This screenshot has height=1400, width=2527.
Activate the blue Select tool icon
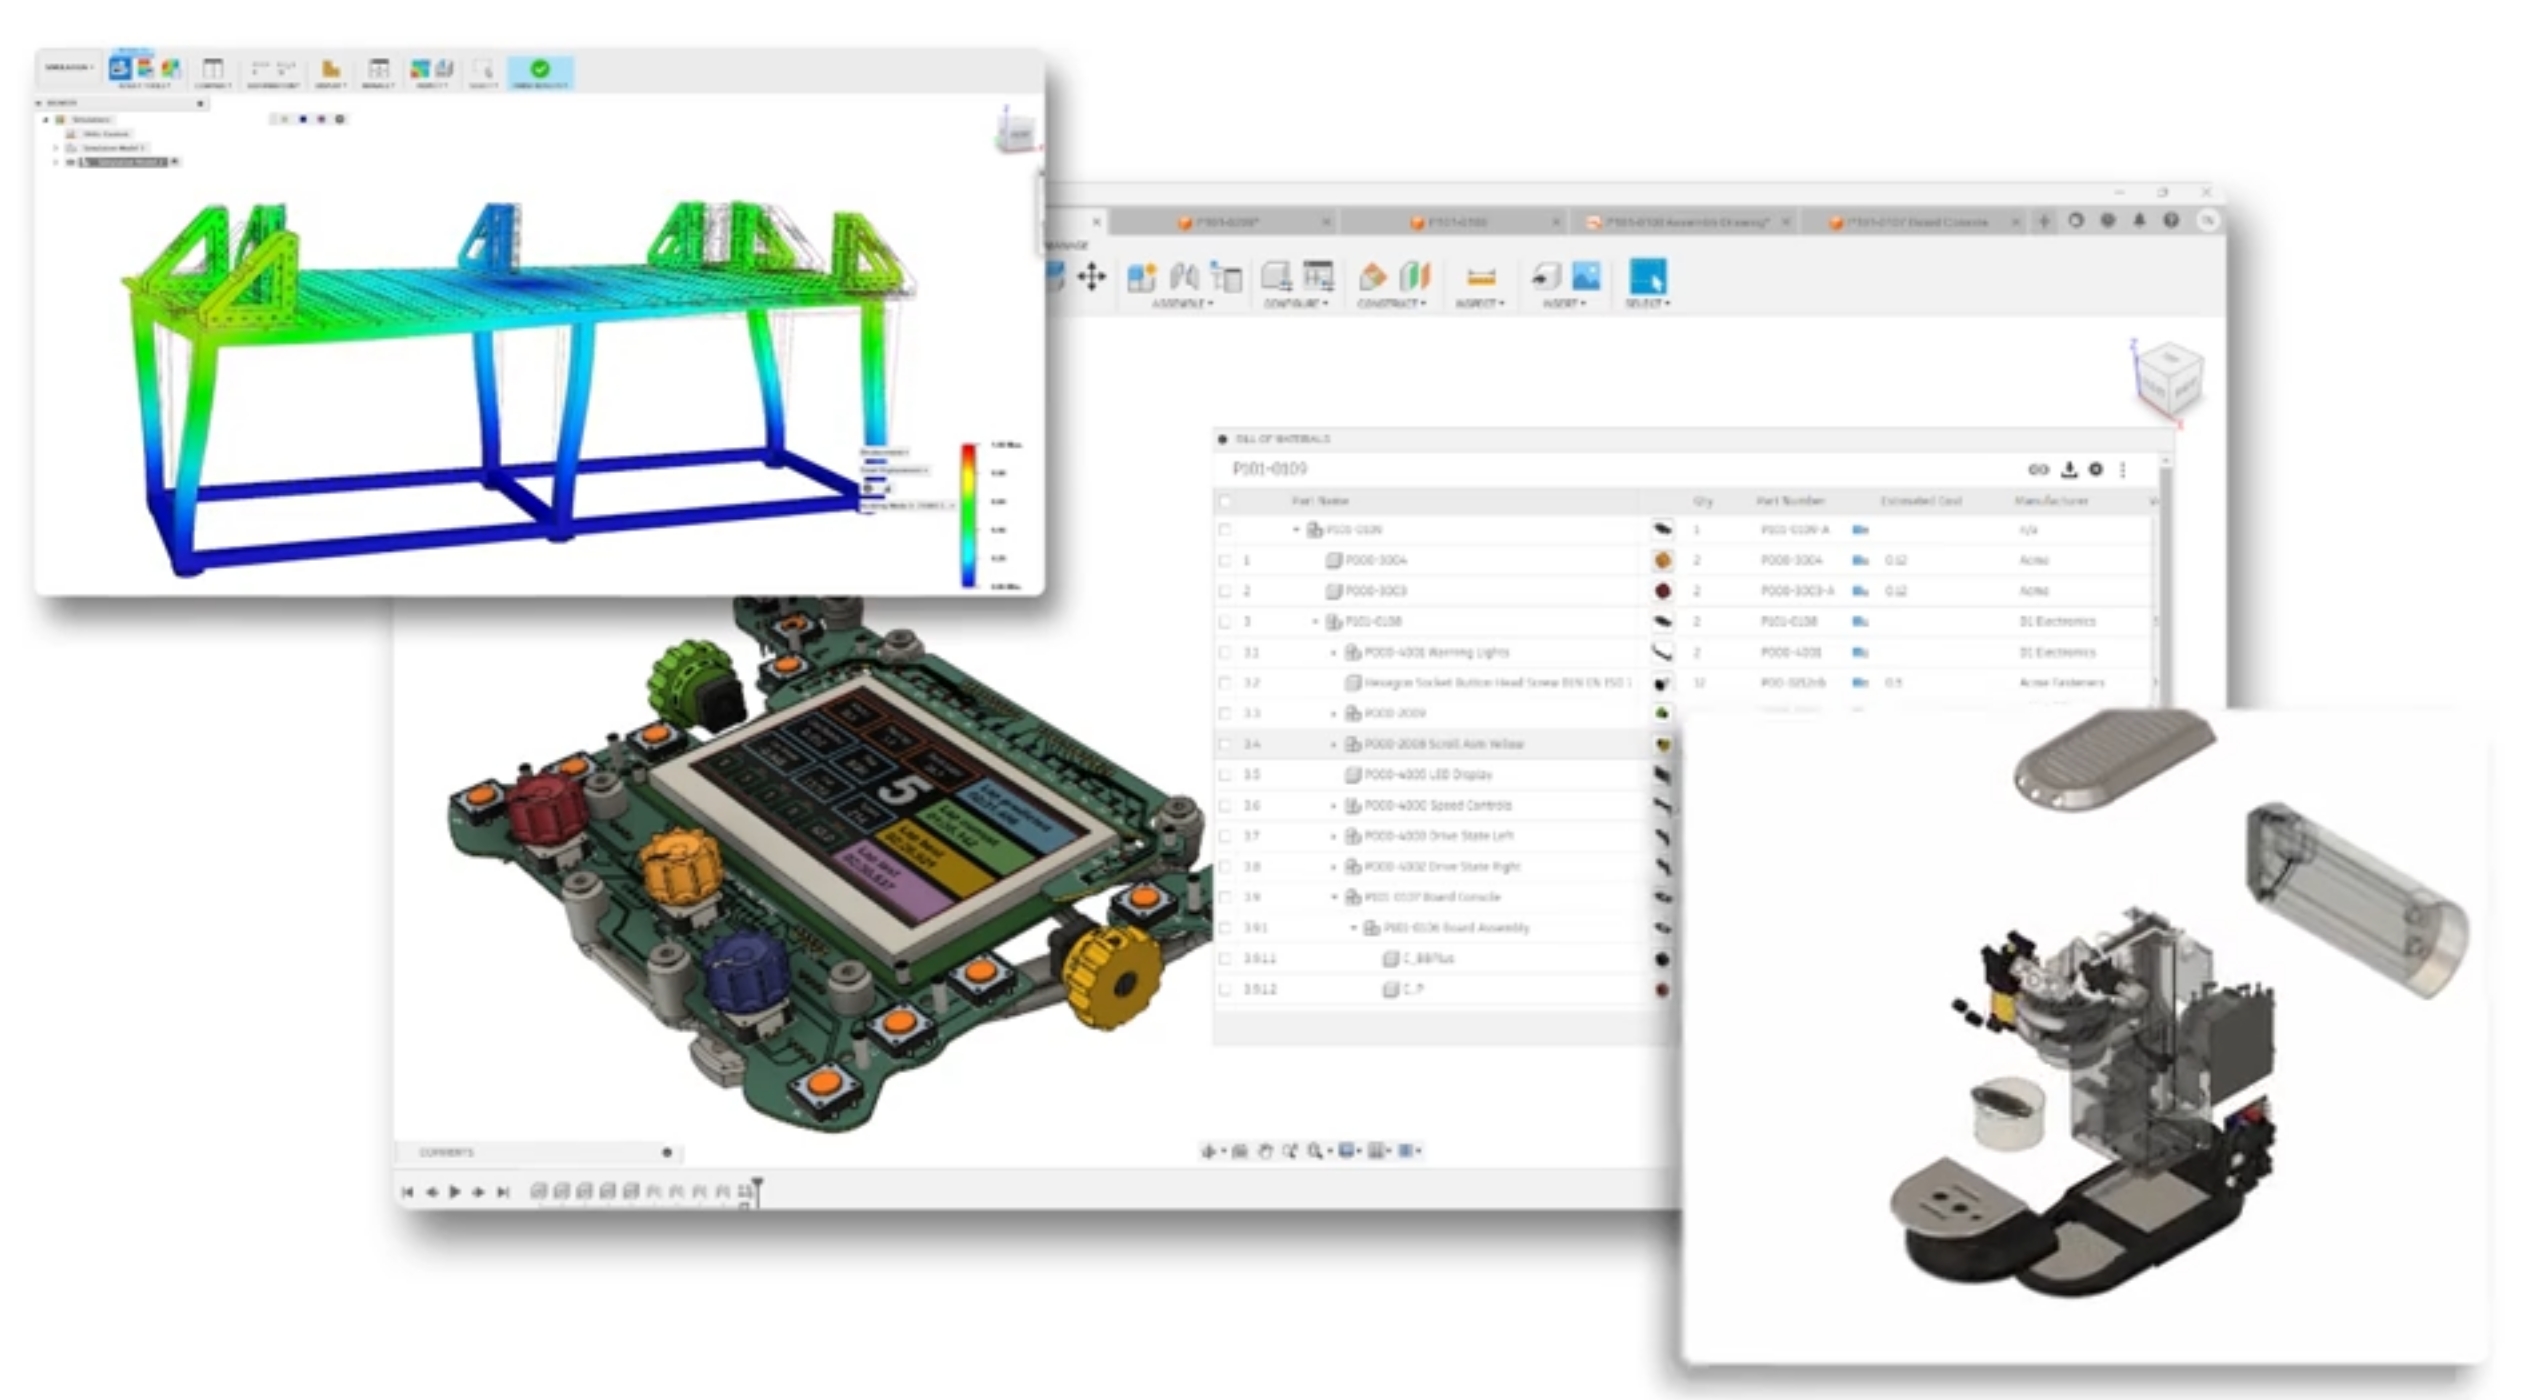(x=1647, y=276)
